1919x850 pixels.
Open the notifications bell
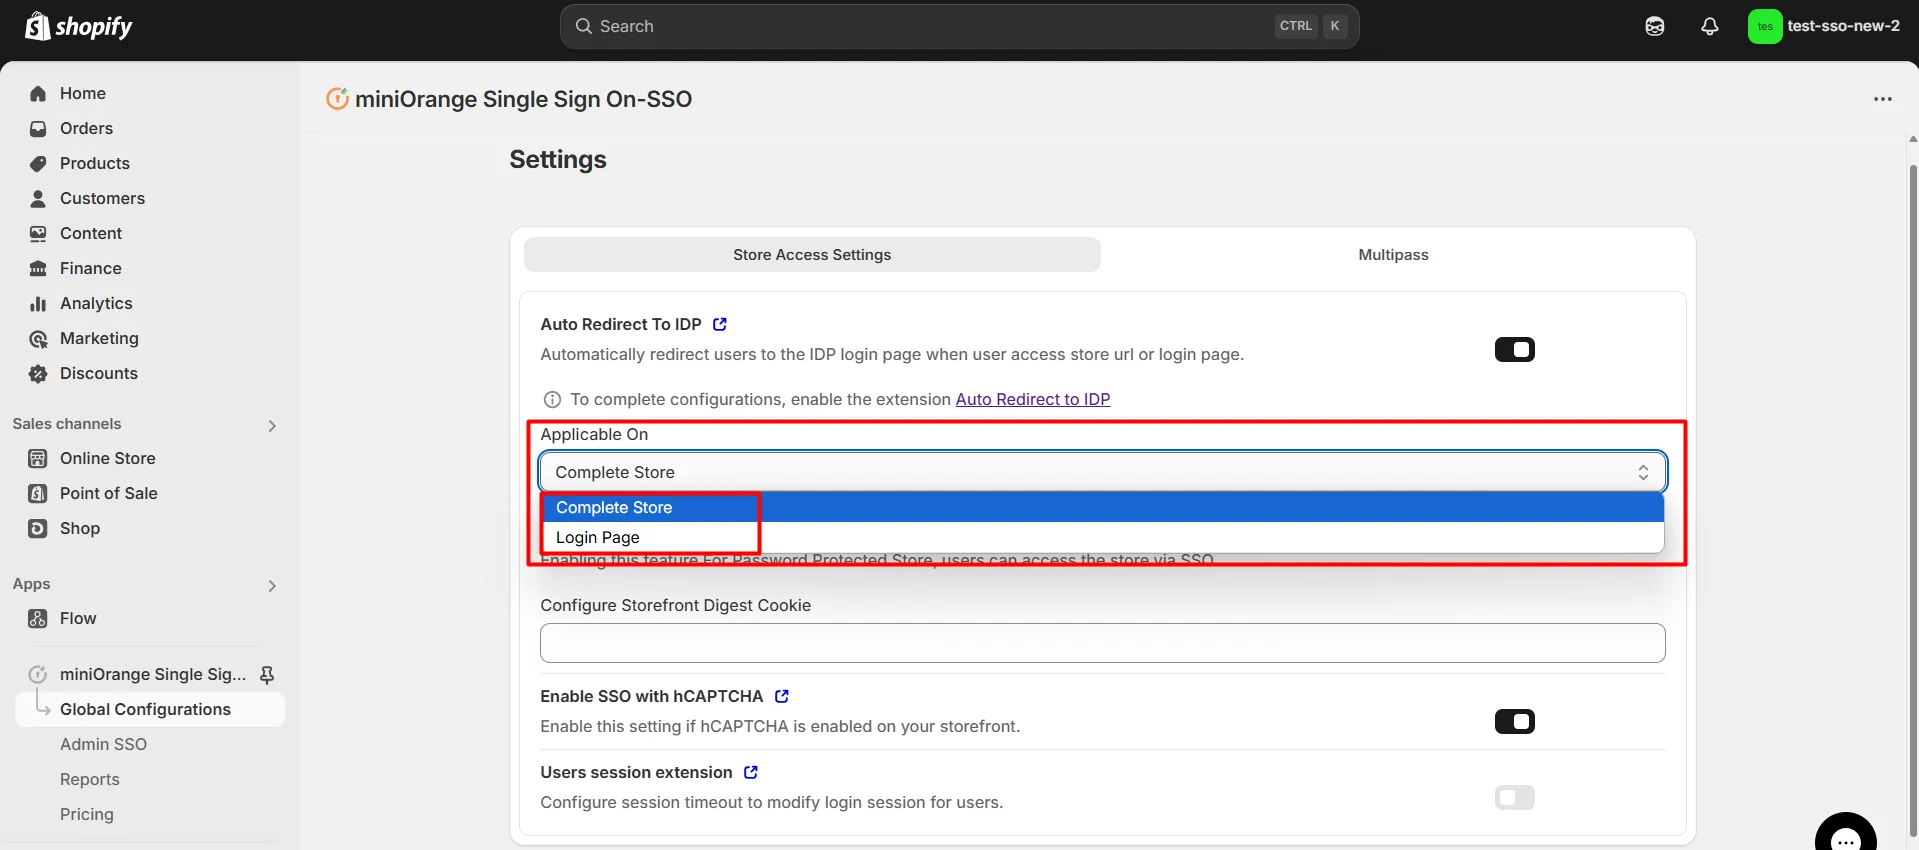click(x=1710, y=26)
